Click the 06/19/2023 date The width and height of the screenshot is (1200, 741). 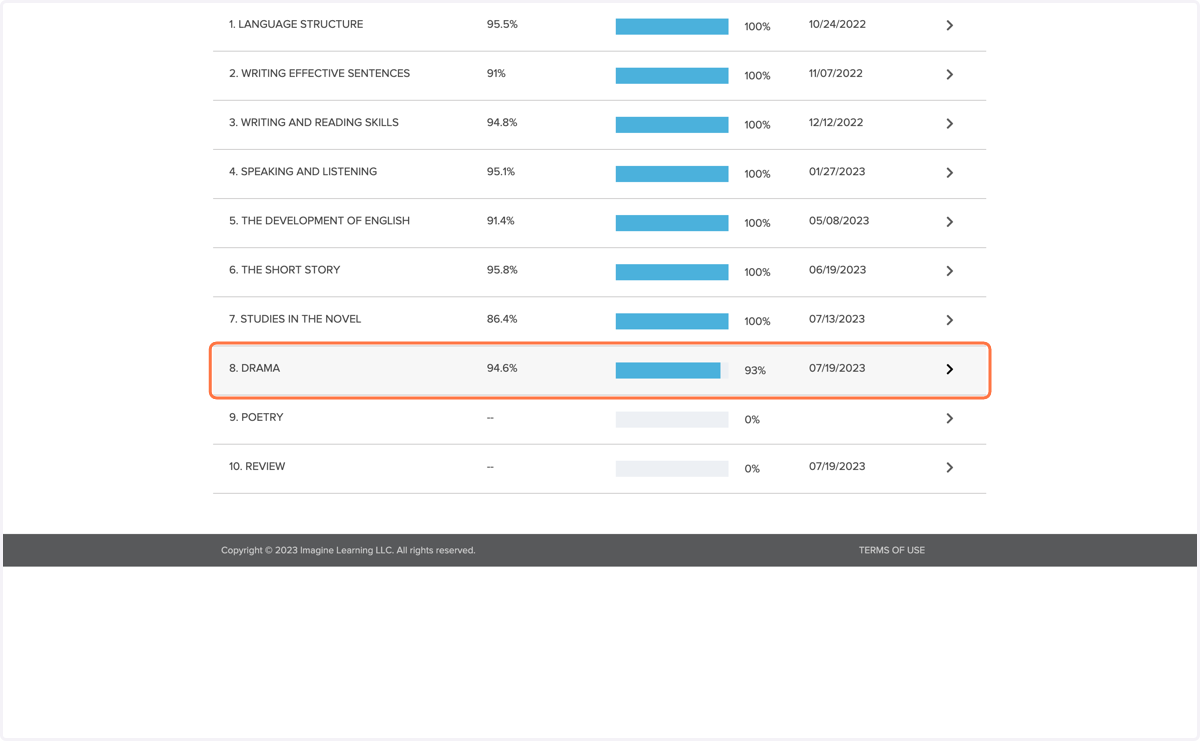(838, 269)
